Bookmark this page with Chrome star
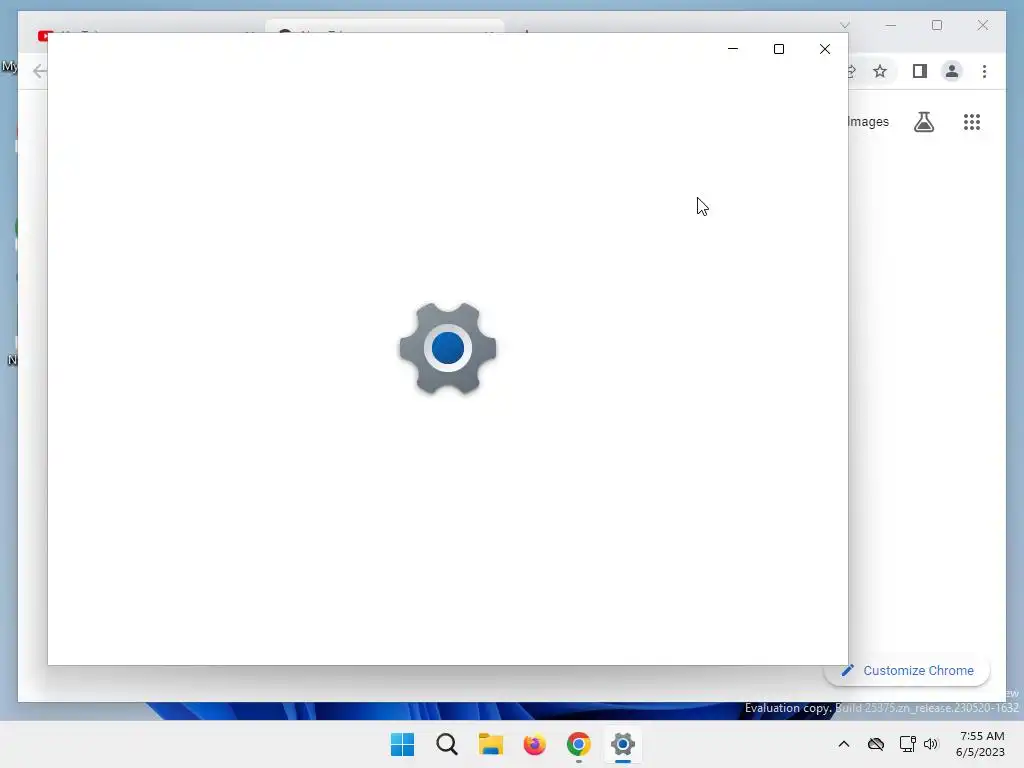1024x768 pixels. [880, 71]
